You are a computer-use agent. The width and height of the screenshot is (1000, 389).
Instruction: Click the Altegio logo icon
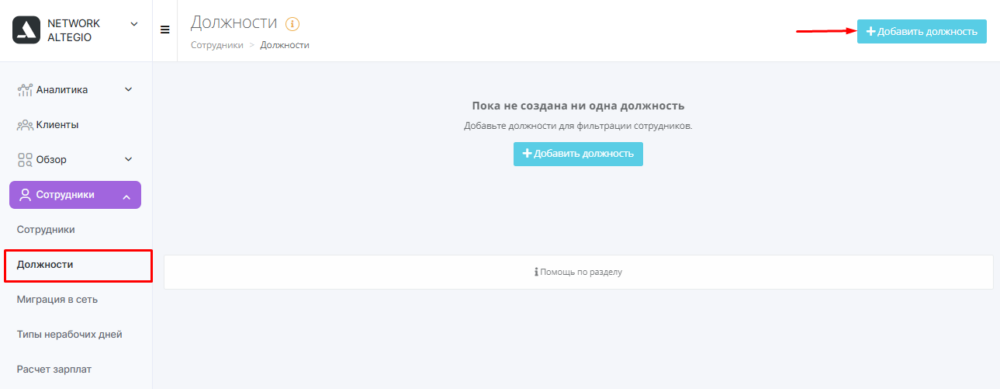click(x=26, y=30)
